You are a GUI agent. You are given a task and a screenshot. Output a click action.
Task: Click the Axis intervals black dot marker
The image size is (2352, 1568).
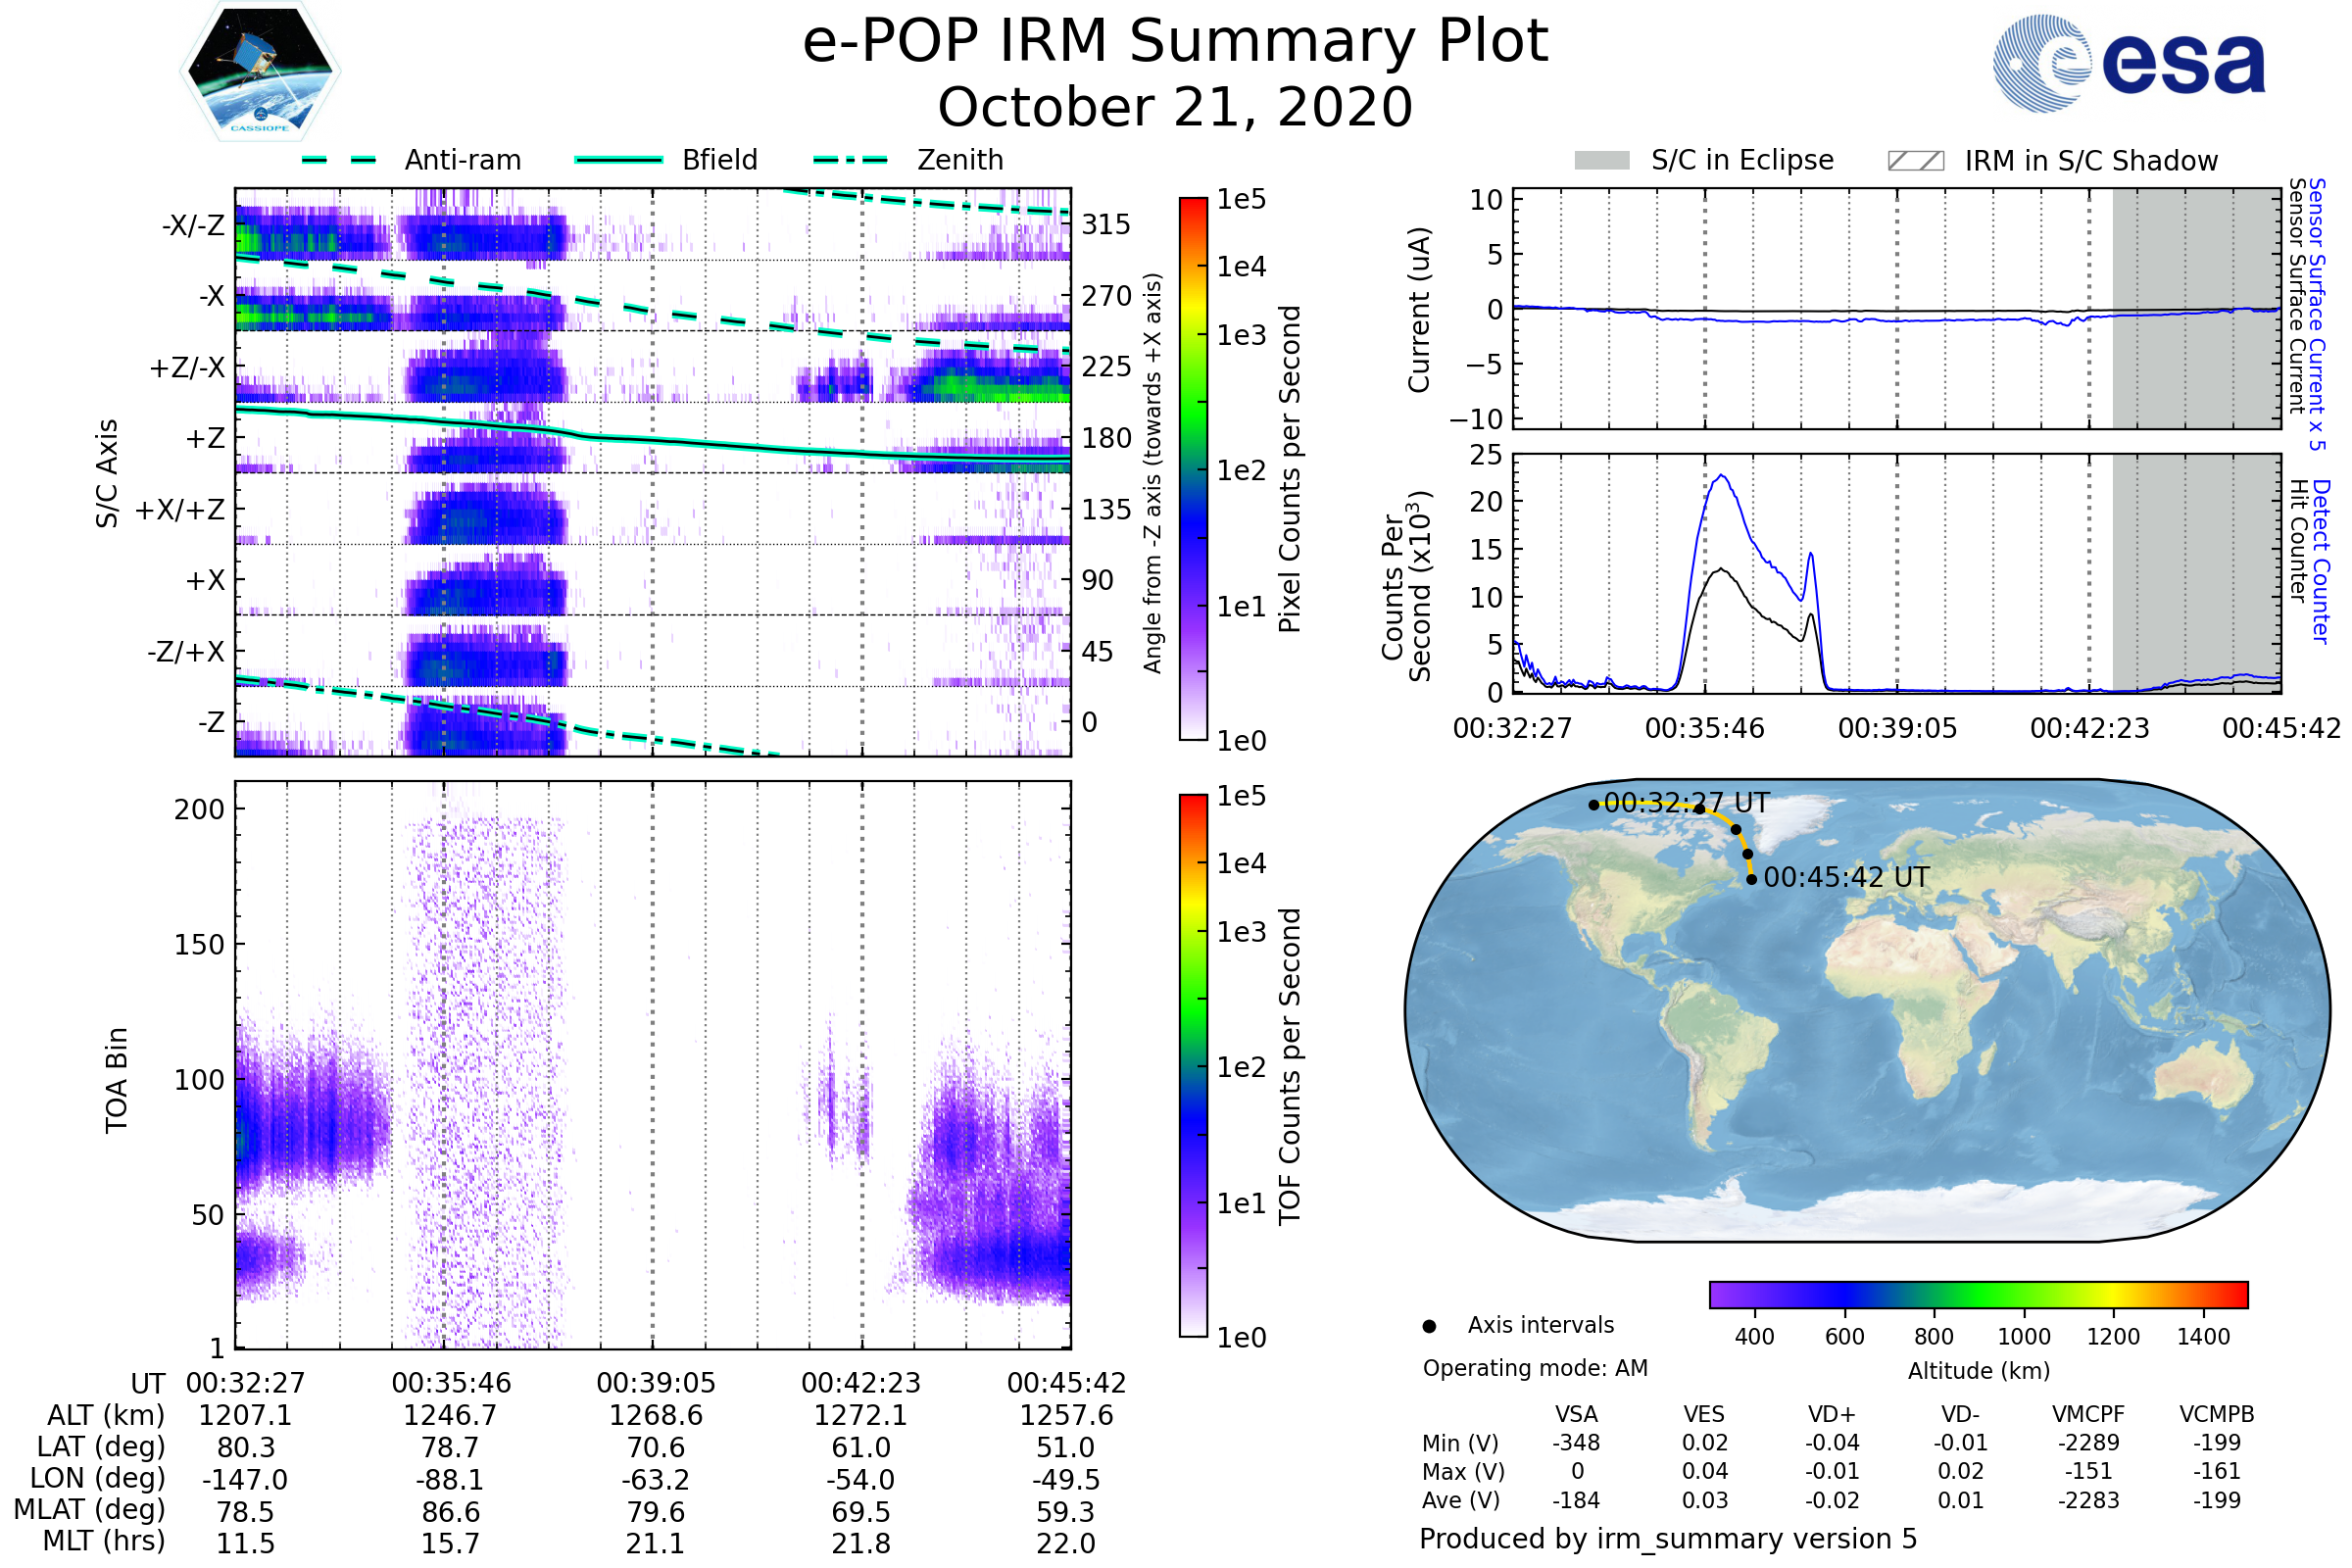click(x=1429, y=1326)
